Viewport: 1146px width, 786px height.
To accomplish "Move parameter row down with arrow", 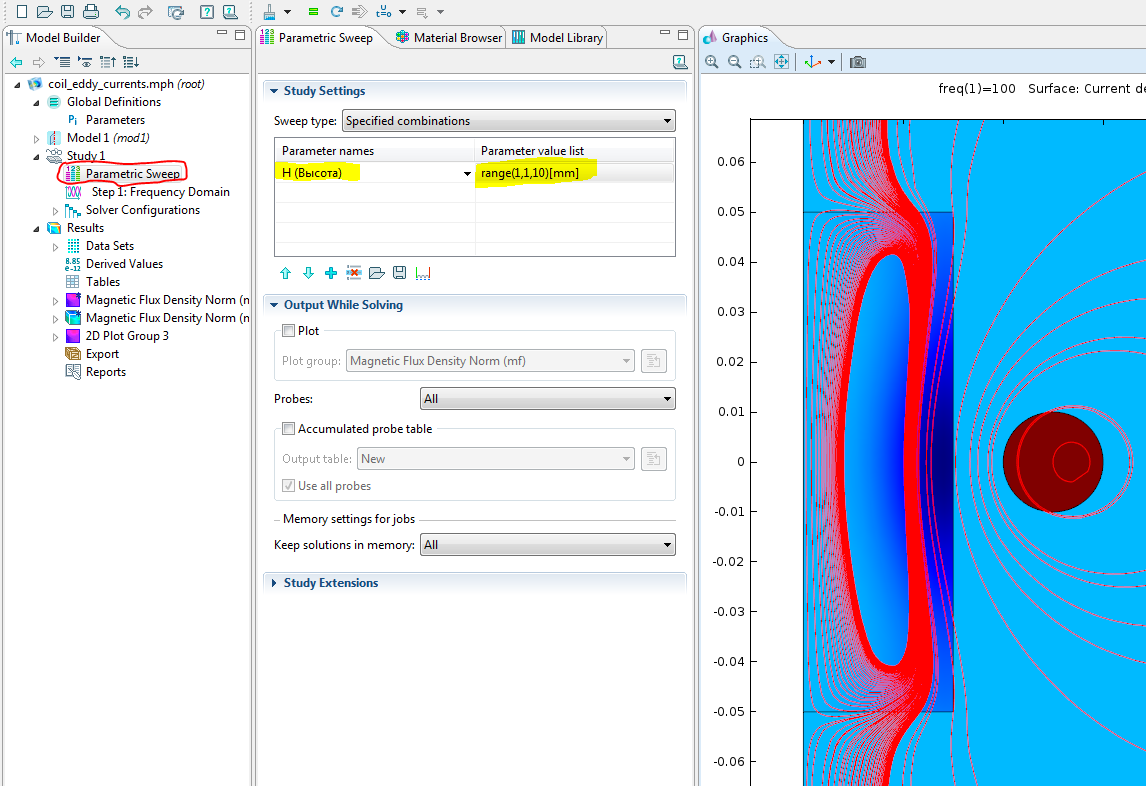I will [x=308, y=273].
